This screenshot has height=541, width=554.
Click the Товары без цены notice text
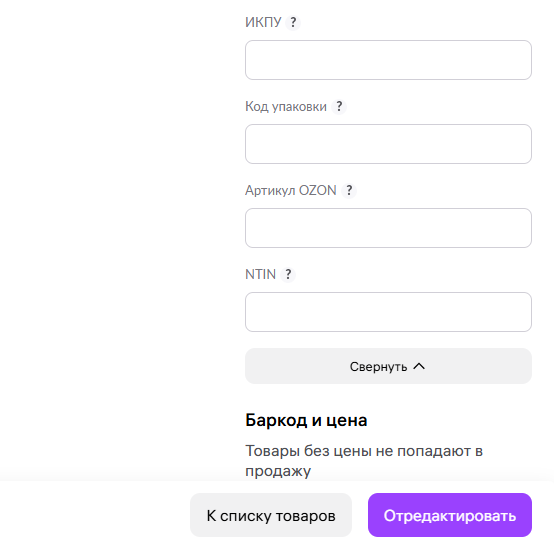(364, 461)
